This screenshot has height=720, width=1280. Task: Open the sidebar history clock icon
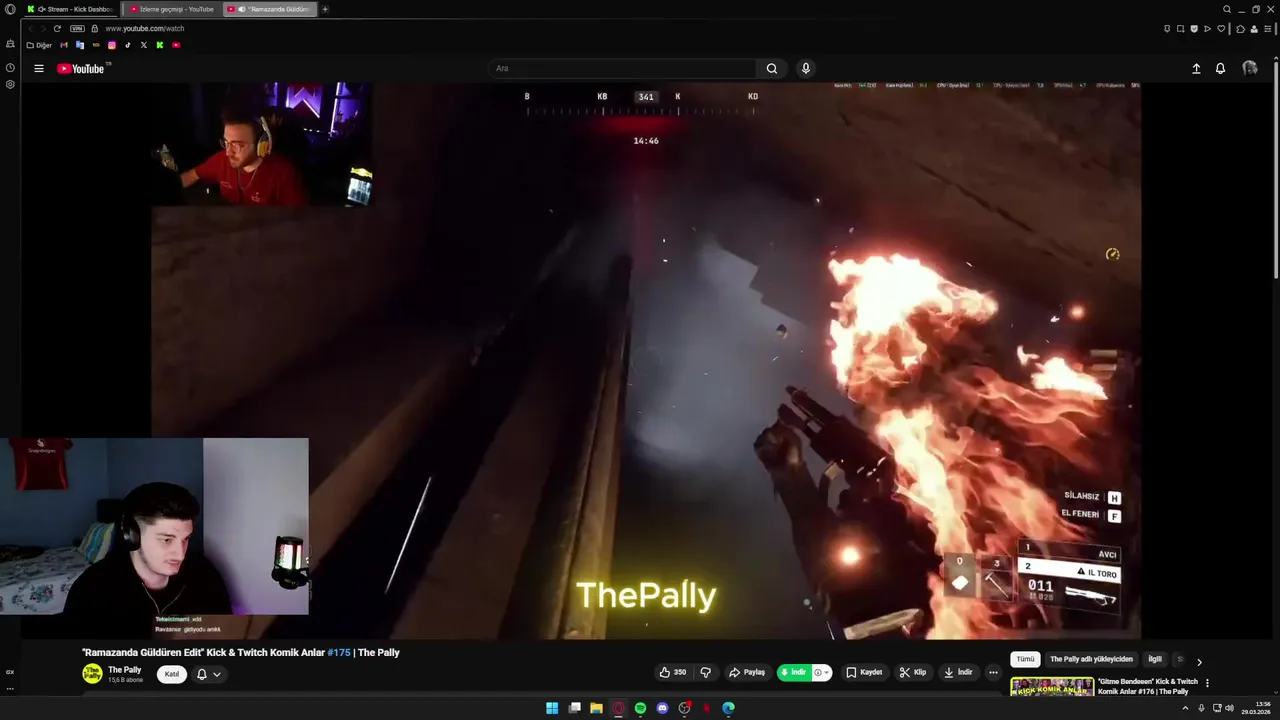point(10,68)
